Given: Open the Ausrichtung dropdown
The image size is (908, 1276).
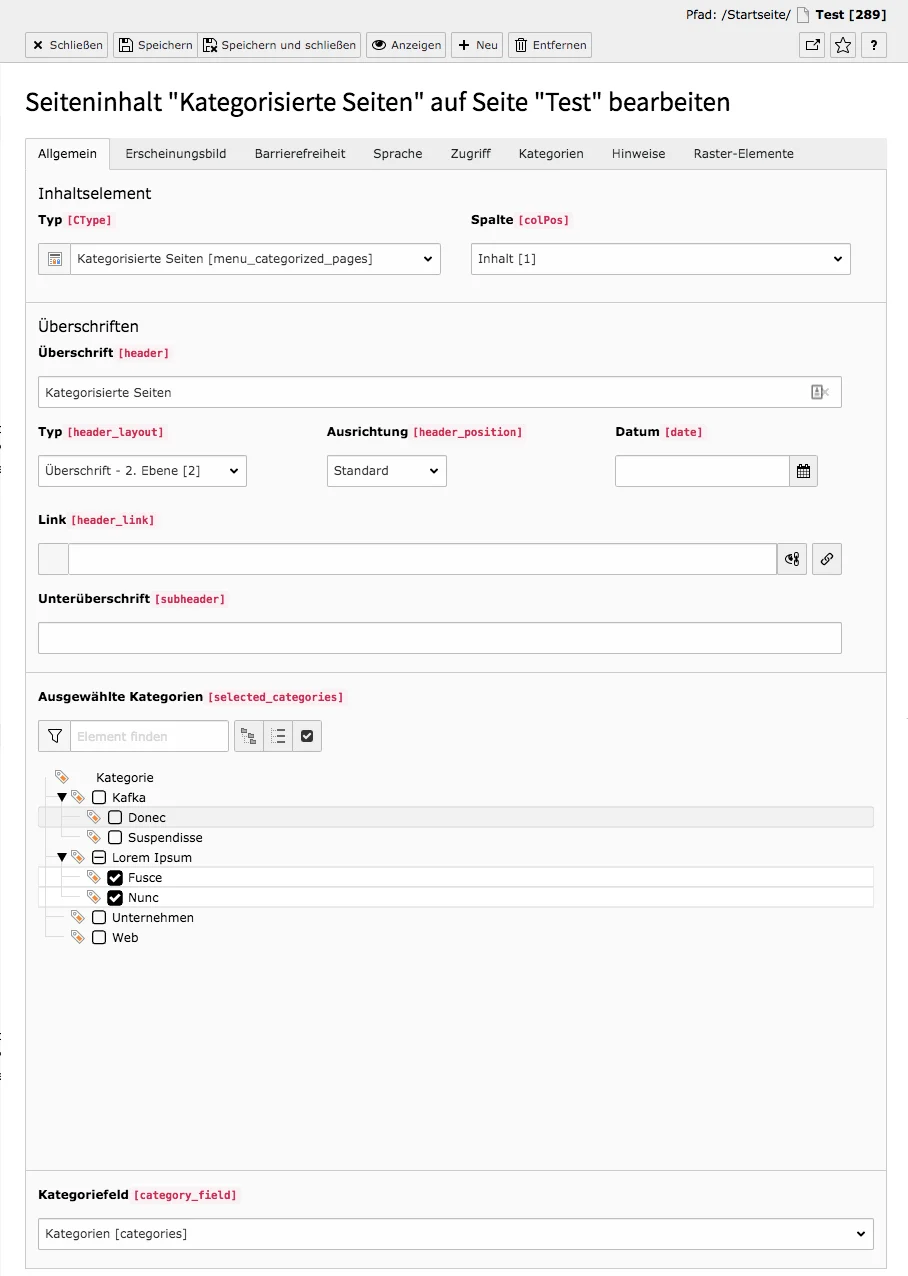Looking at the screenshot, I should coord(386,471).
